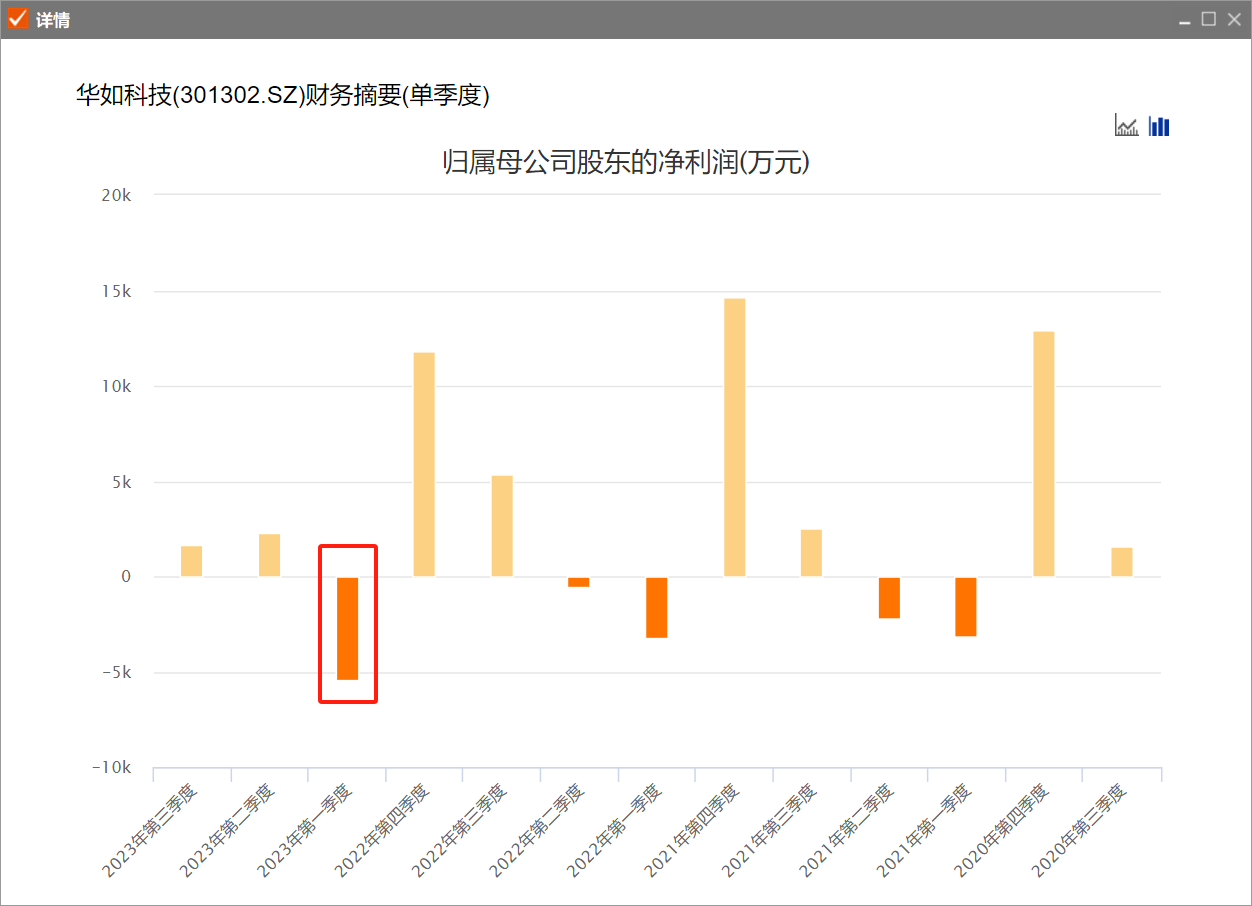The width and height of the screenshot is (1252, 906).
Task: Click the 详情 window title text
Action: [x=53, y=20]
